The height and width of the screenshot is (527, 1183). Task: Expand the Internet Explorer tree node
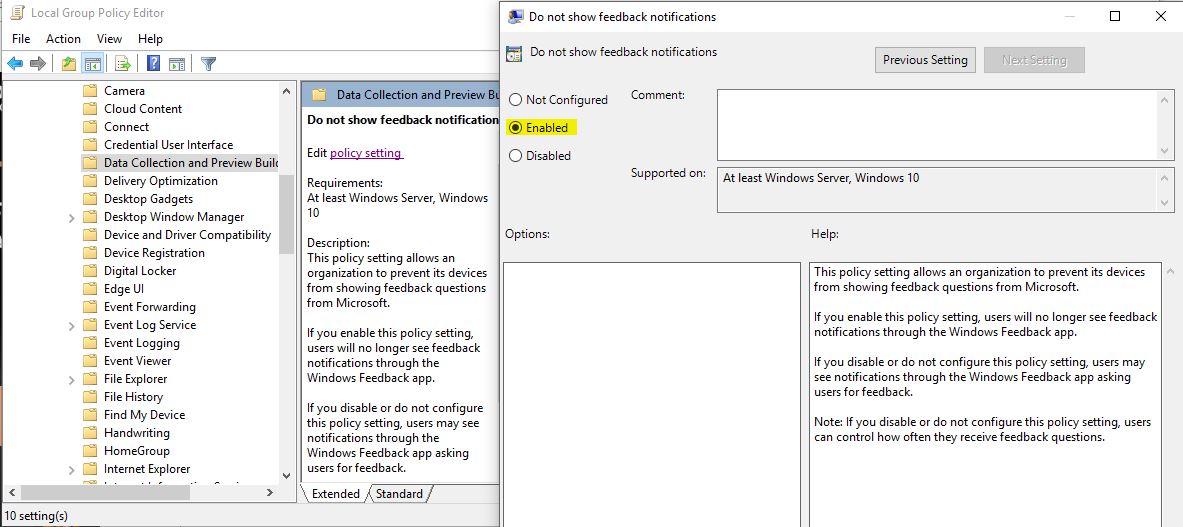[72, 469]
